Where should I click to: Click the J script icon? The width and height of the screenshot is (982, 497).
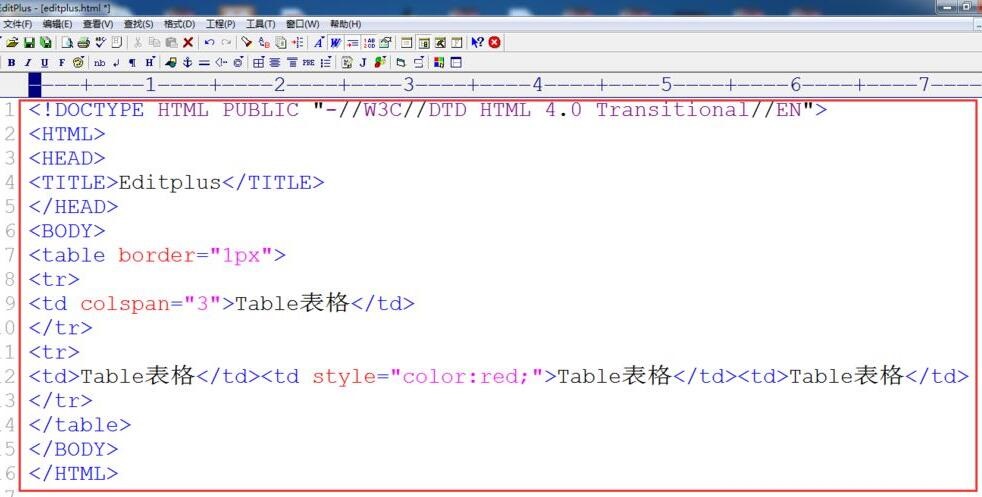363,63
